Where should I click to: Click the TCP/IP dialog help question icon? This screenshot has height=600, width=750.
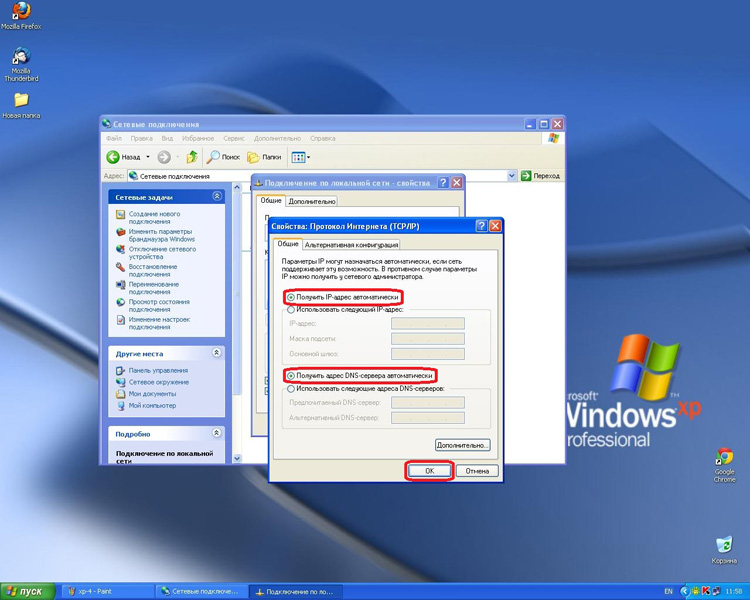481,227
